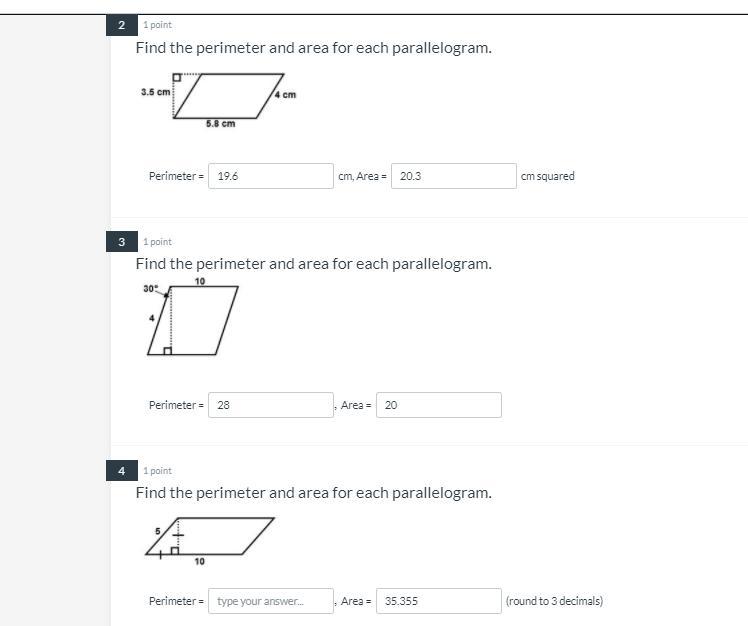The image size is (748, 626).
Task: Focus the perimeter input showing 28
Action: 271,405
